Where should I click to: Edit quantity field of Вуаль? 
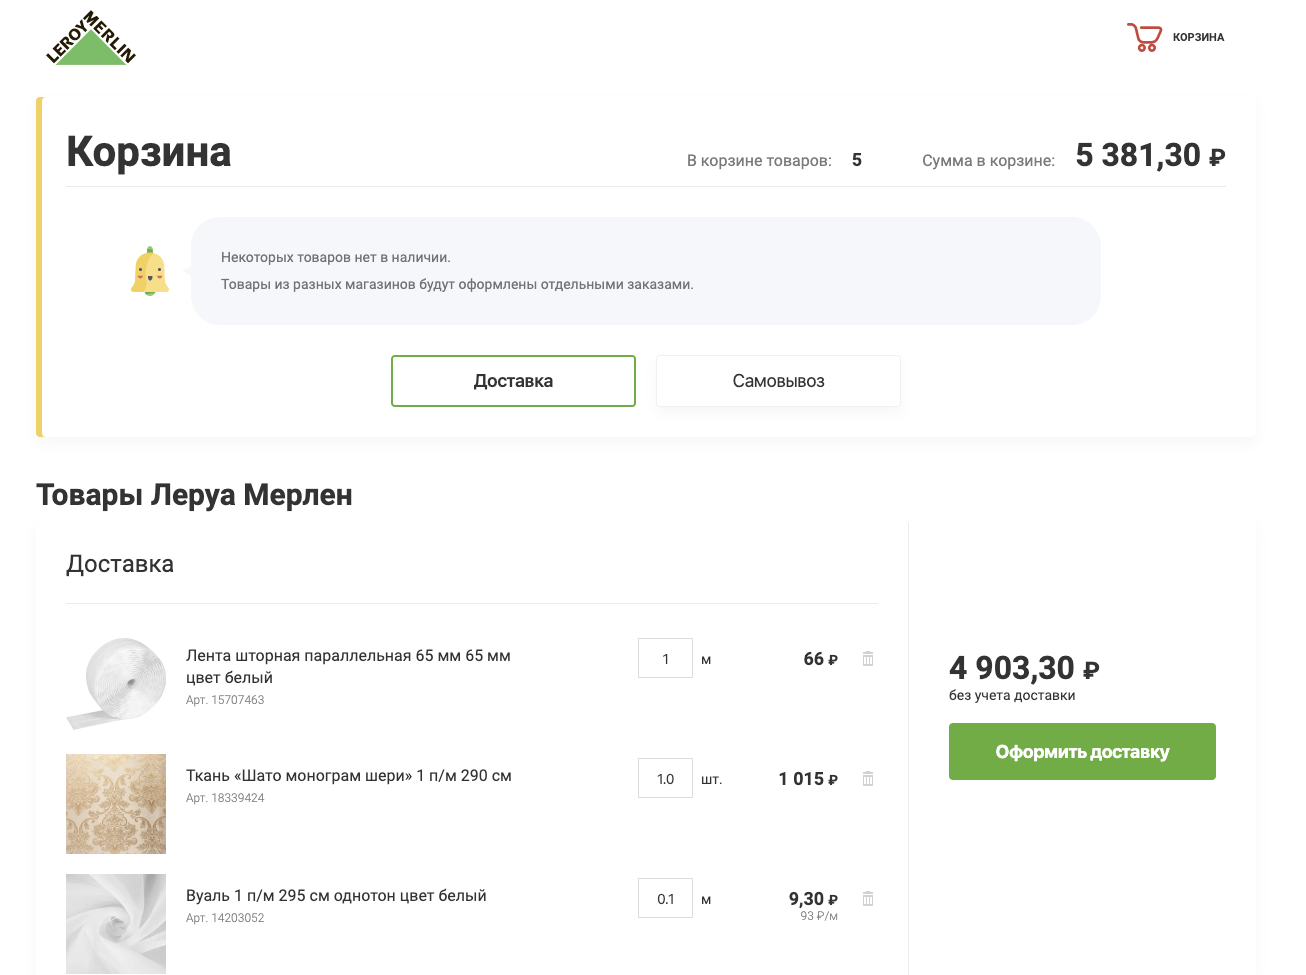click(665, 898)
